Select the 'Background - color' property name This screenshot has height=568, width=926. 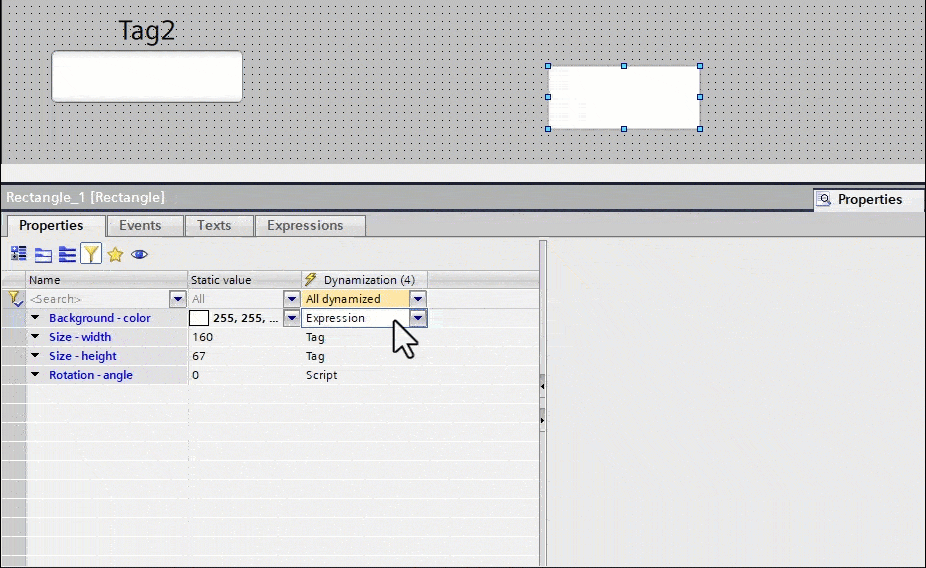[x=100, y=318]
